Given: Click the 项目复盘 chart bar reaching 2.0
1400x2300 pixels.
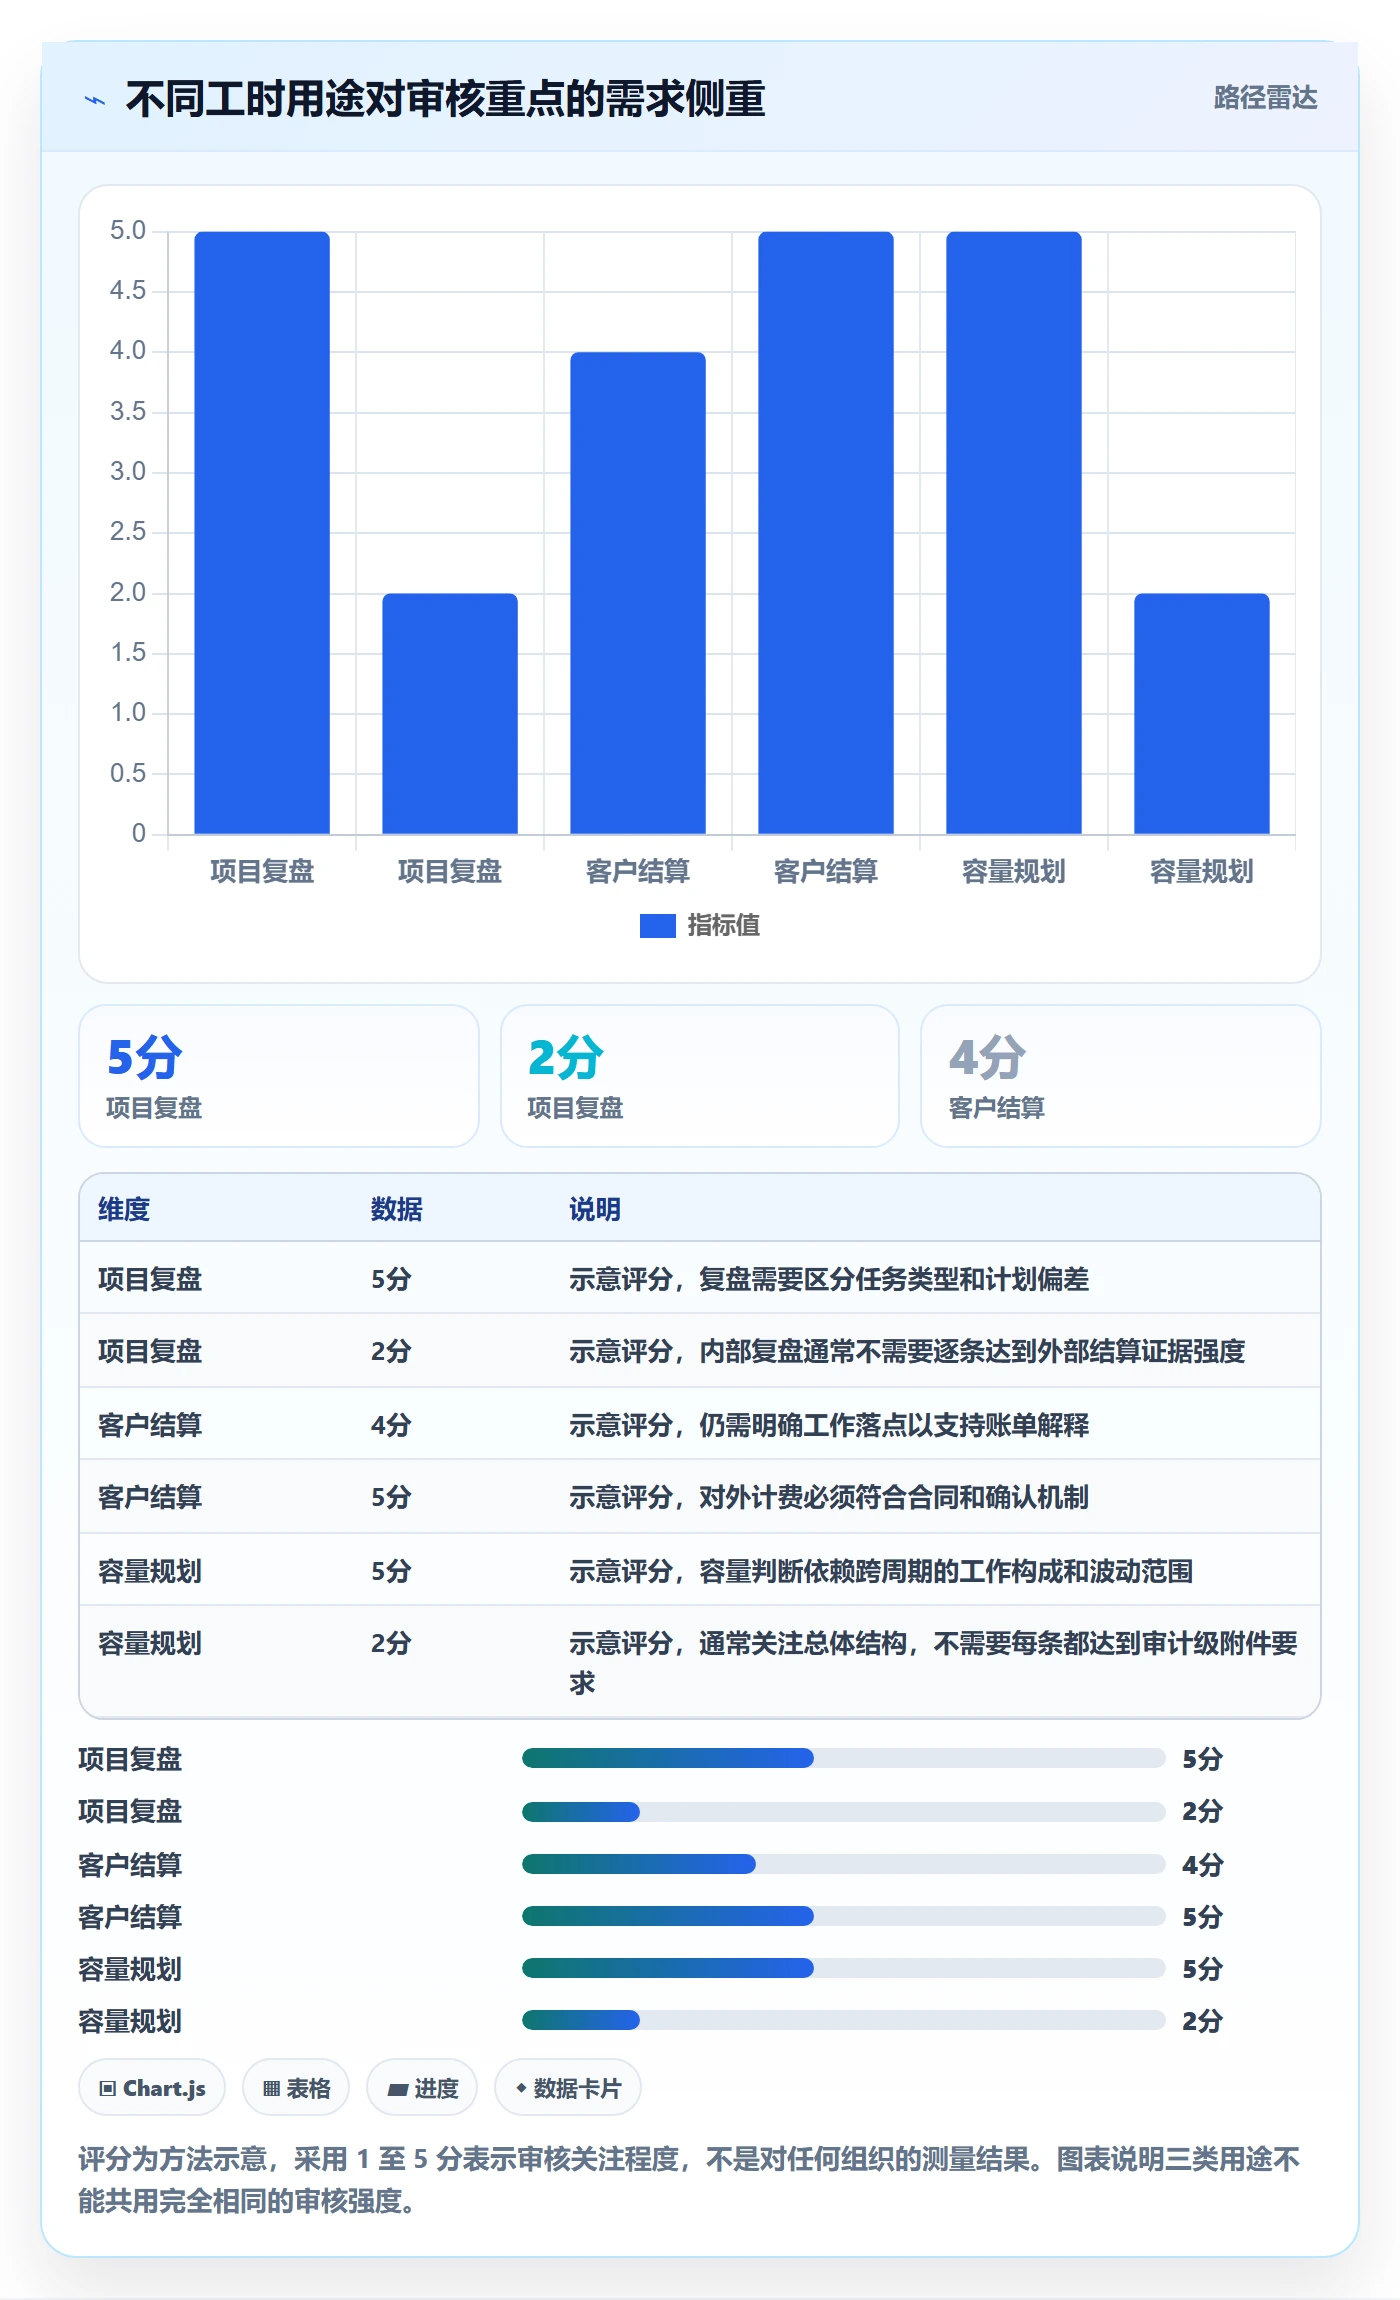Looking at the screenshot, I should tap(450, 714).
